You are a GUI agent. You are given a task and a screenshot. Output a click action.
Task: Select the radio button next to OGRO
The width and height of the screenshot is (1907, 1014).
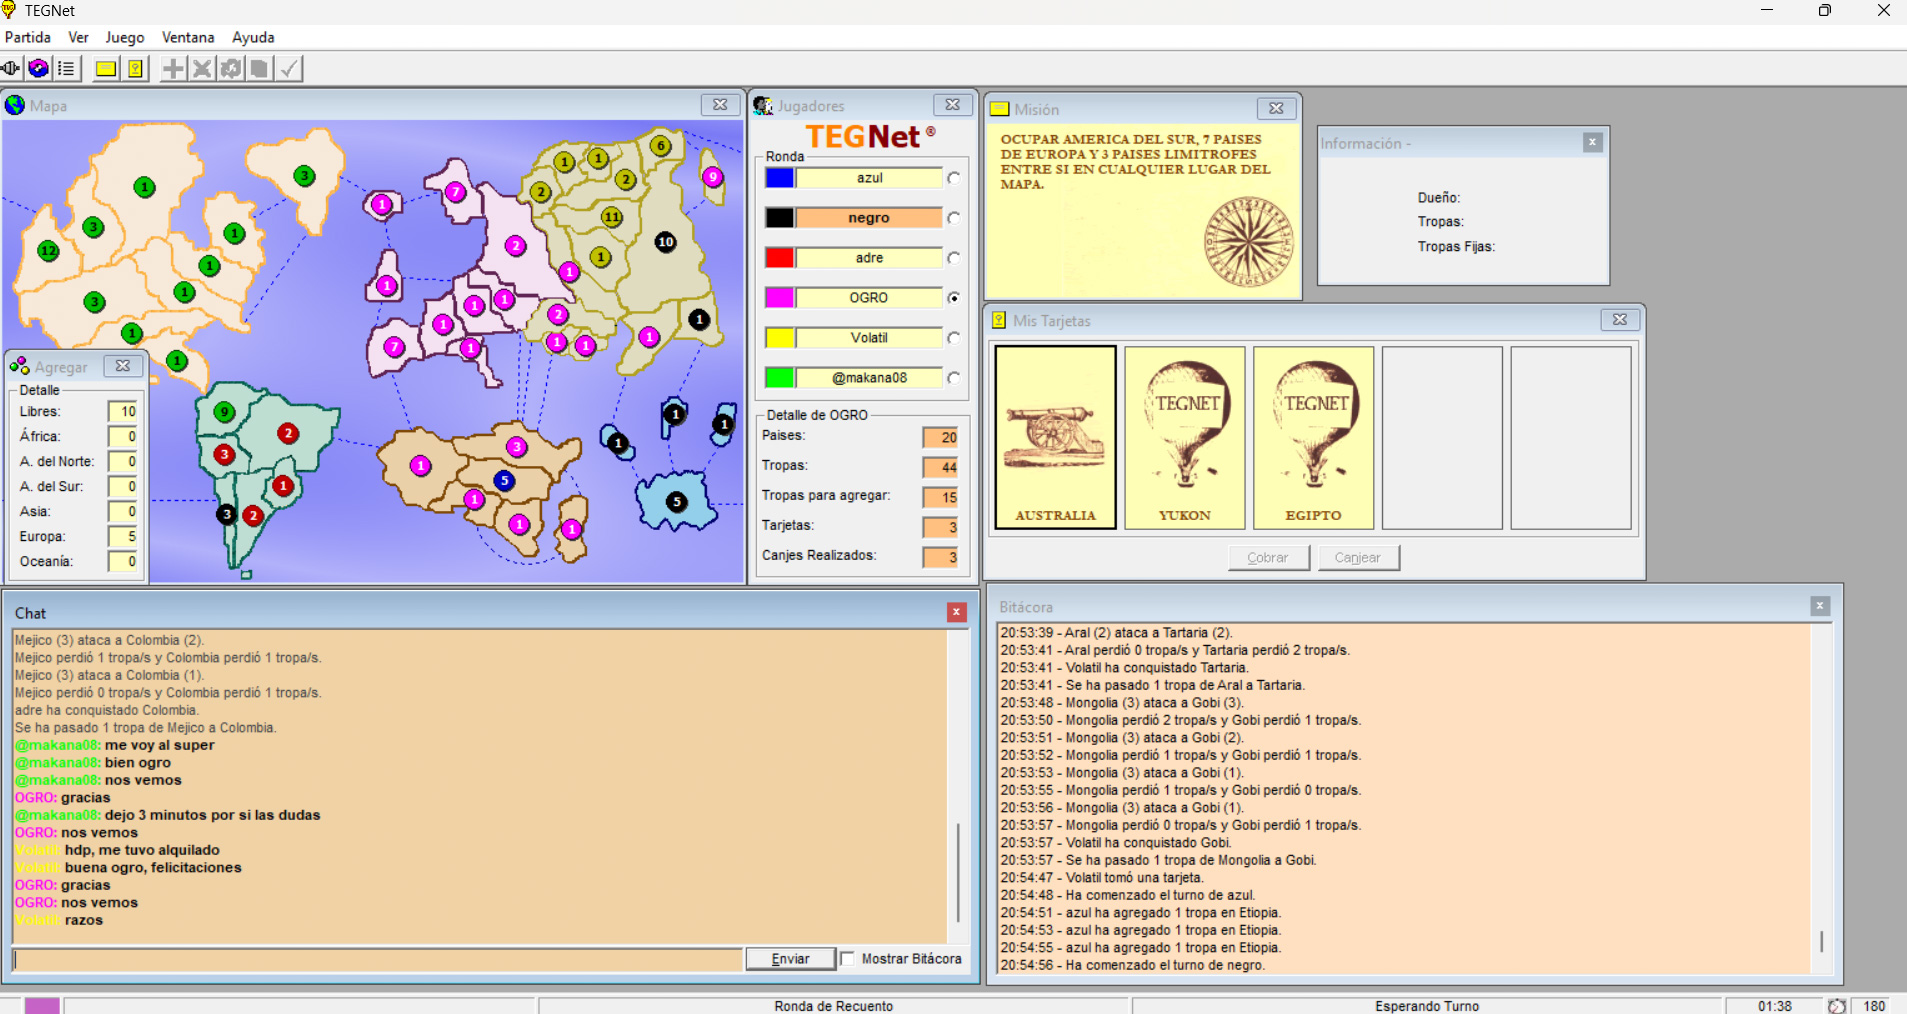click(954, 298)
